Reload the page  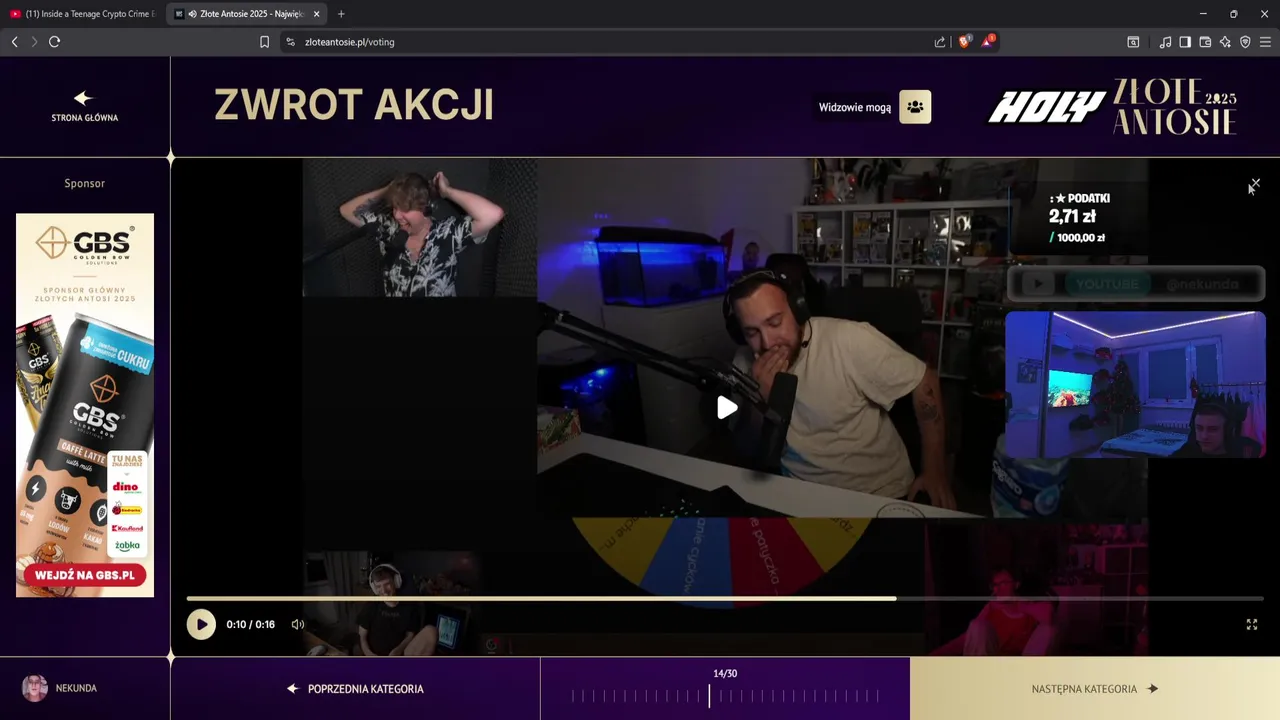54,42
